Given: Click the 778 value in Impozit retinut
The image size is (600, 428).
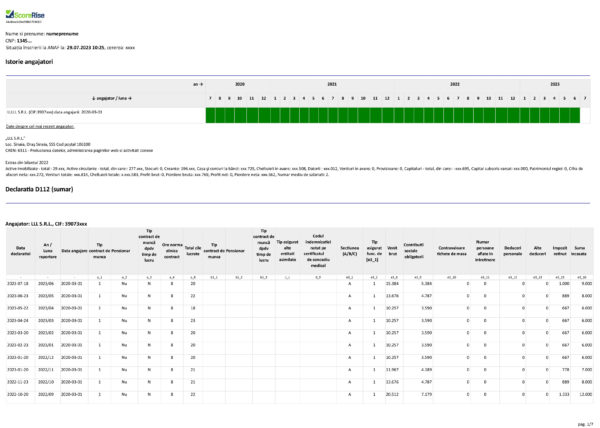Looking at the screenshot, I should [x=566, y=370].
